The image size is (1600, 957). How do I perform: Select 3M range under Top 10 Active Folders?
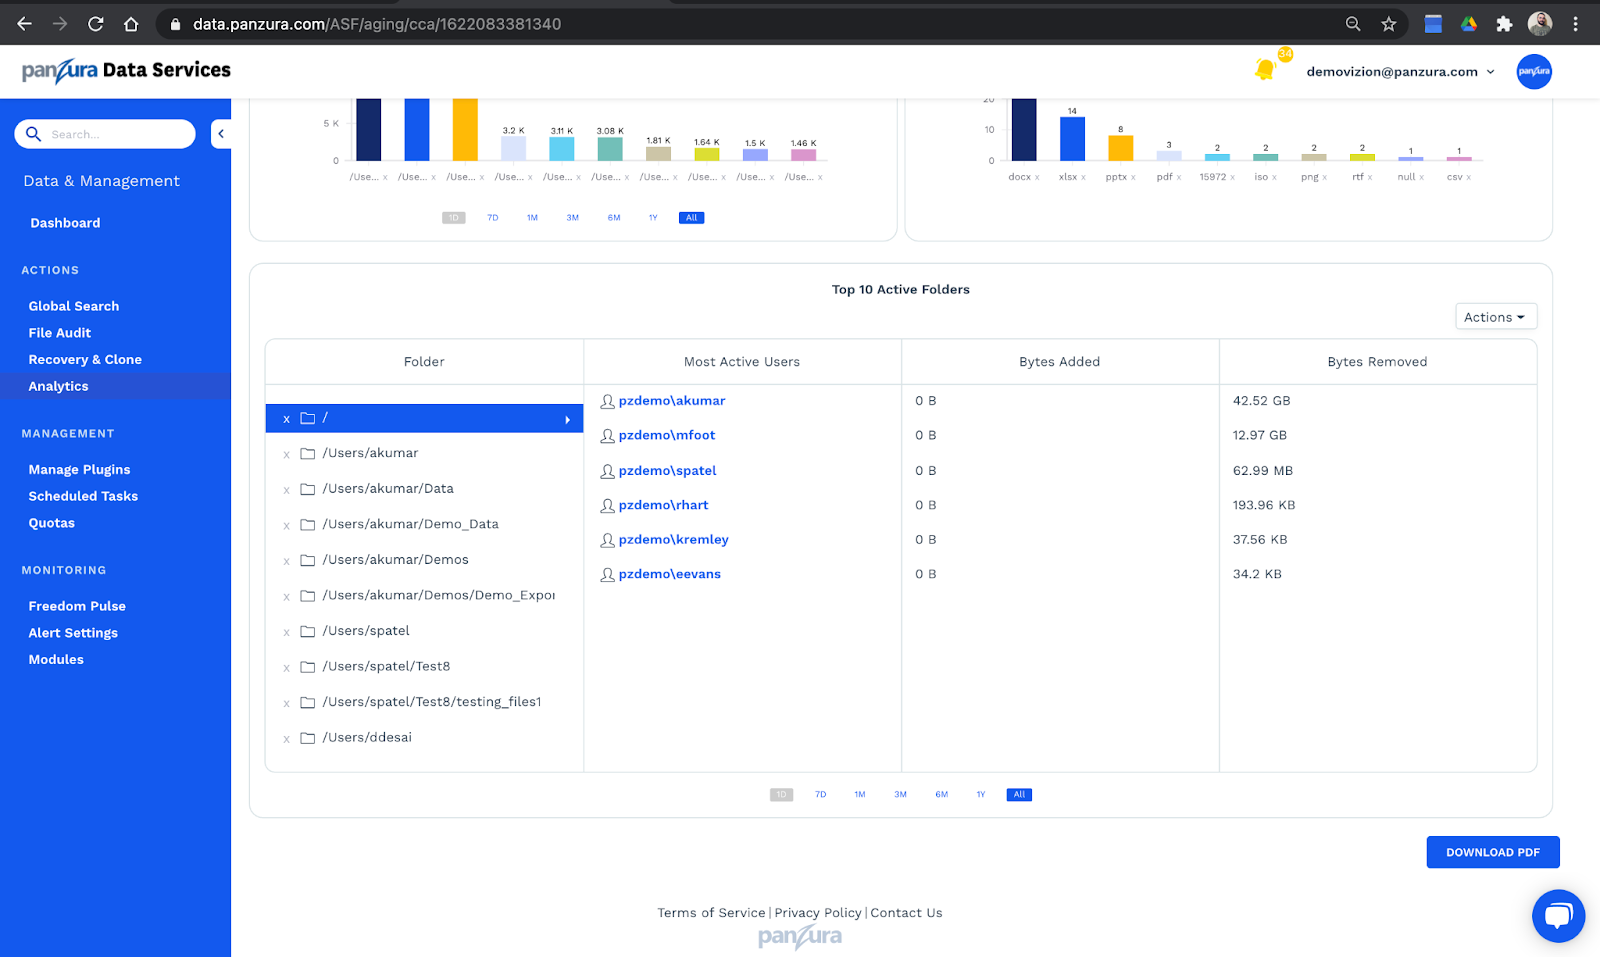(x=900, y=795)
